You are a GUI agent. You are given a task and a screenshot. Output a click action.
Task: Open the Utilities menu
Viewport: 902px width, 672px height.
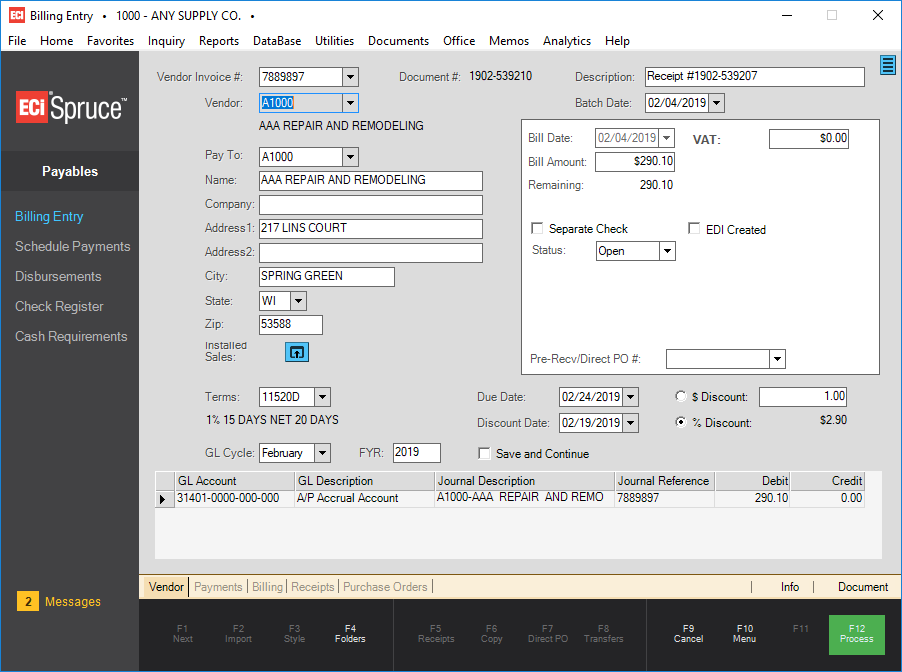point(334,41)
